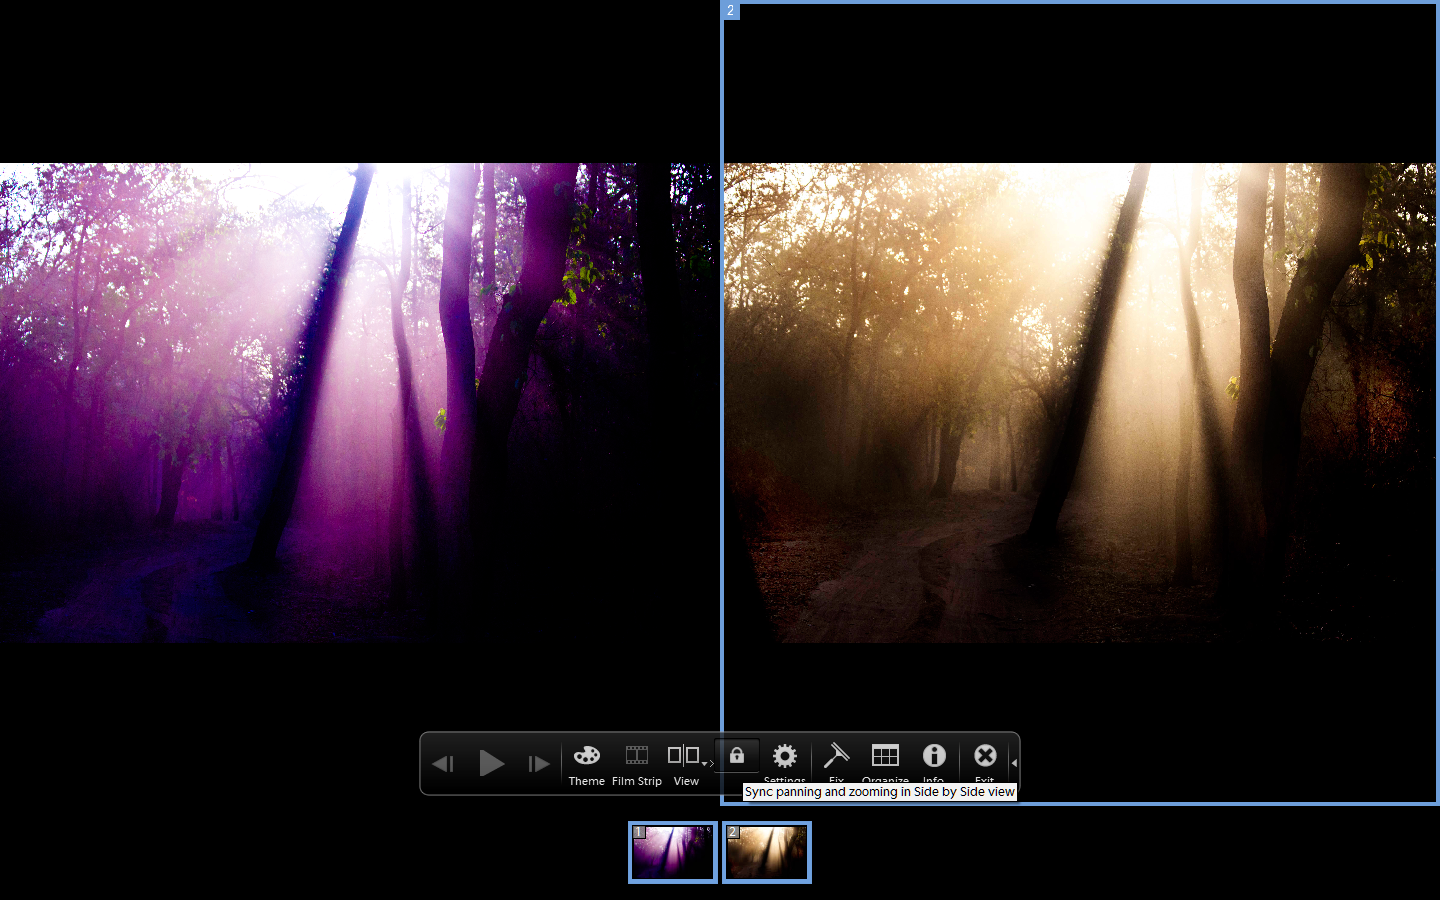Show image Info
This screenshot has height=900, width=1440.
coord(934,756)
